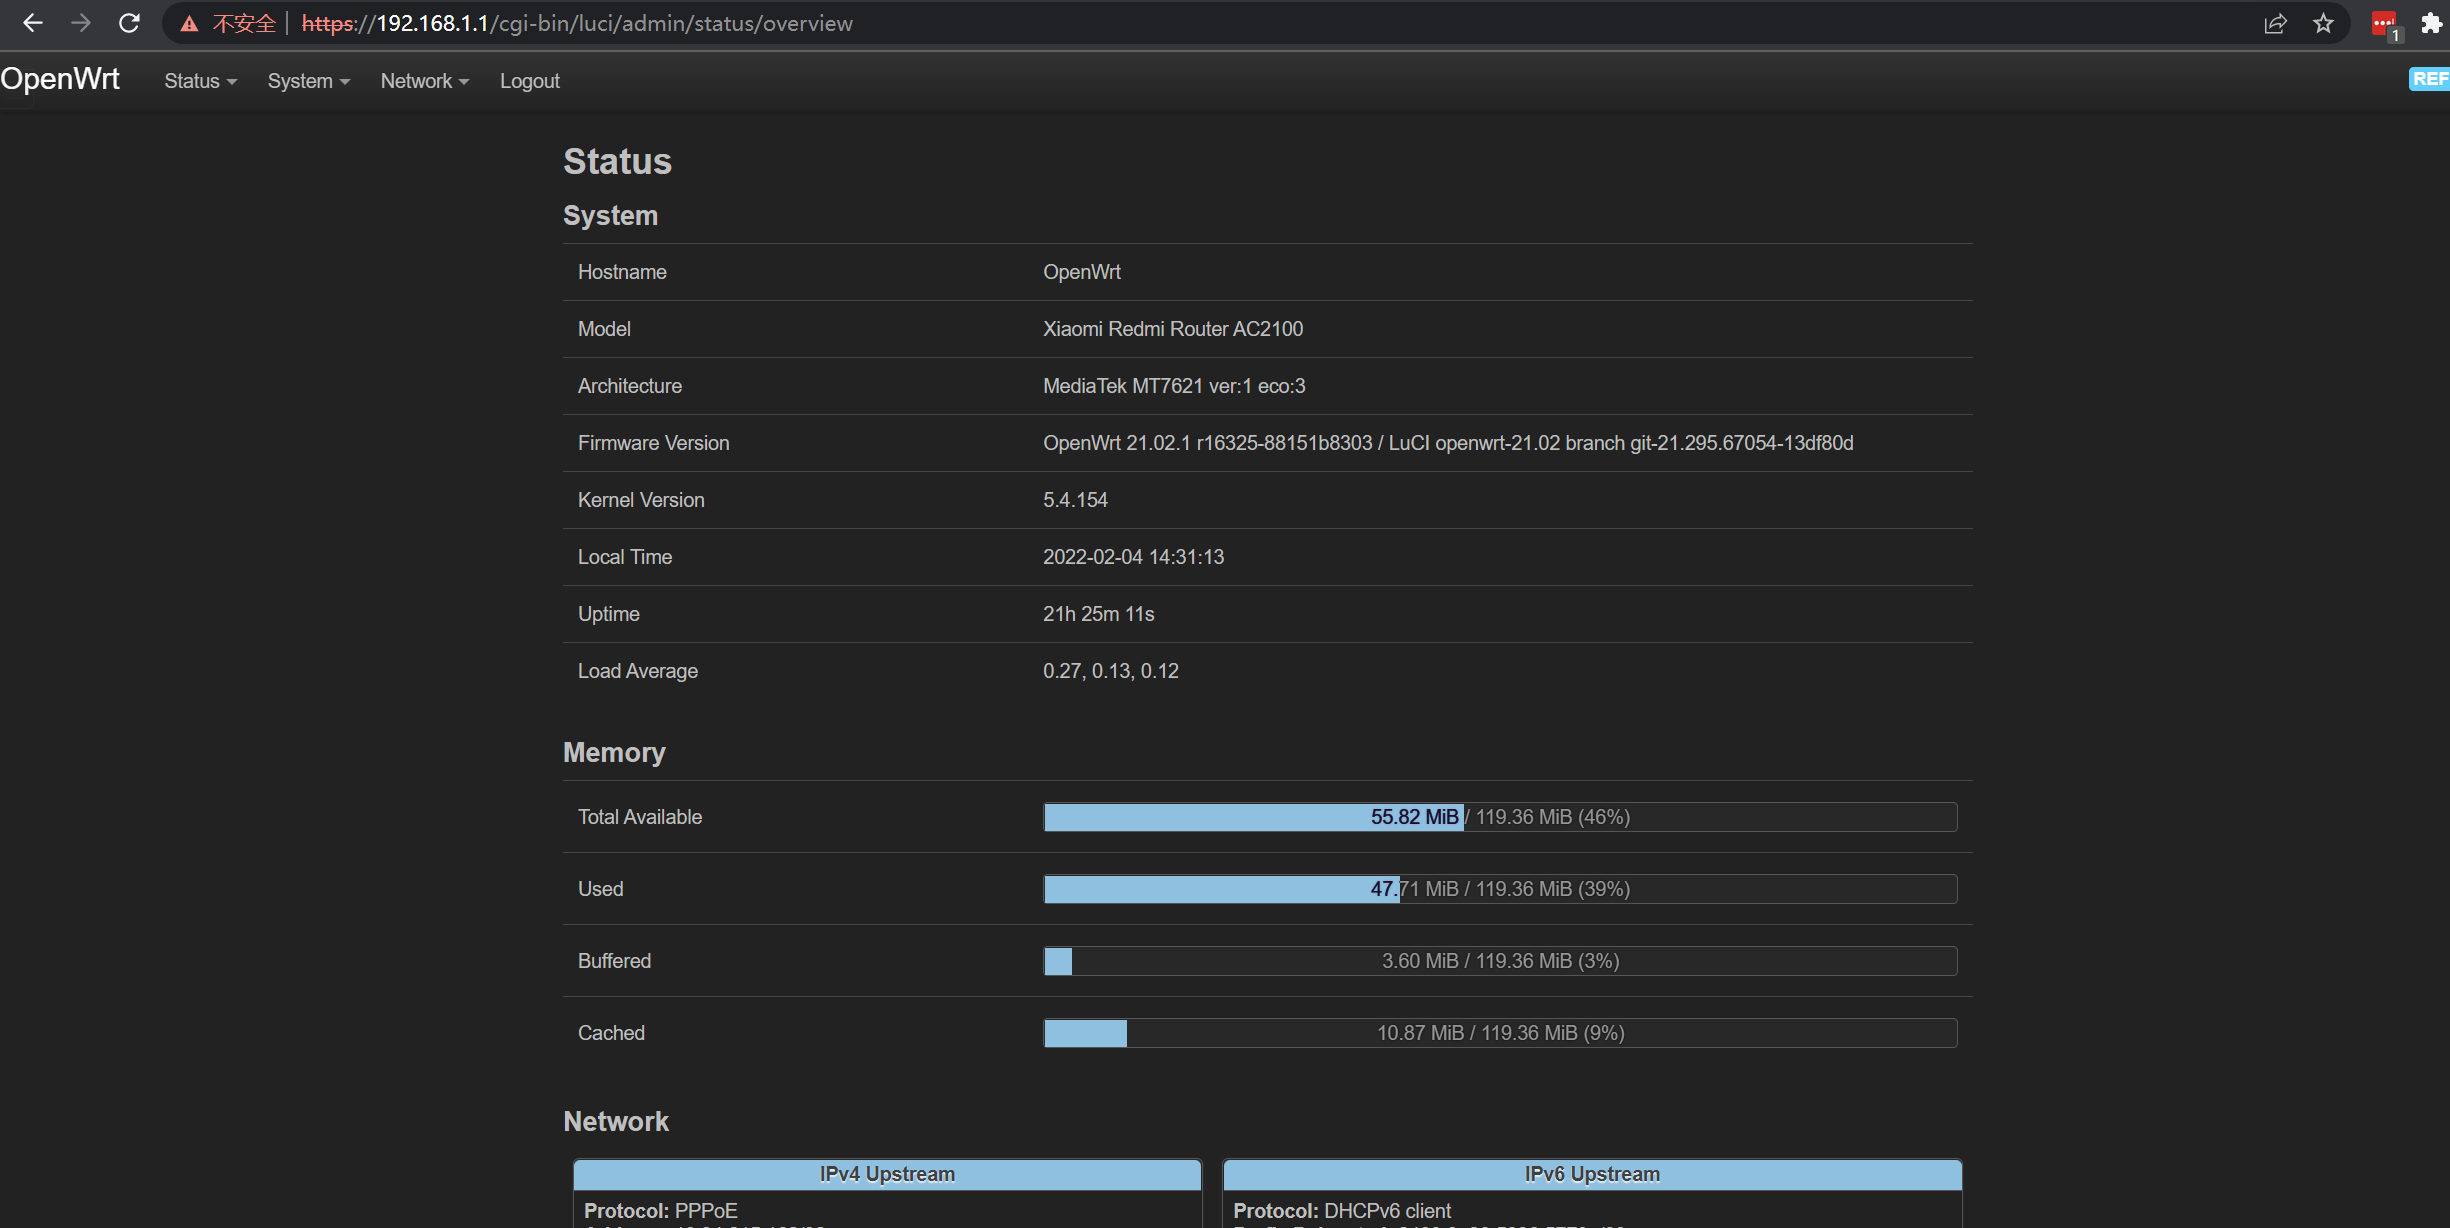
Task: Click the Used memory progress bar
Action: pyautogui.click(x=1498, y=888)
